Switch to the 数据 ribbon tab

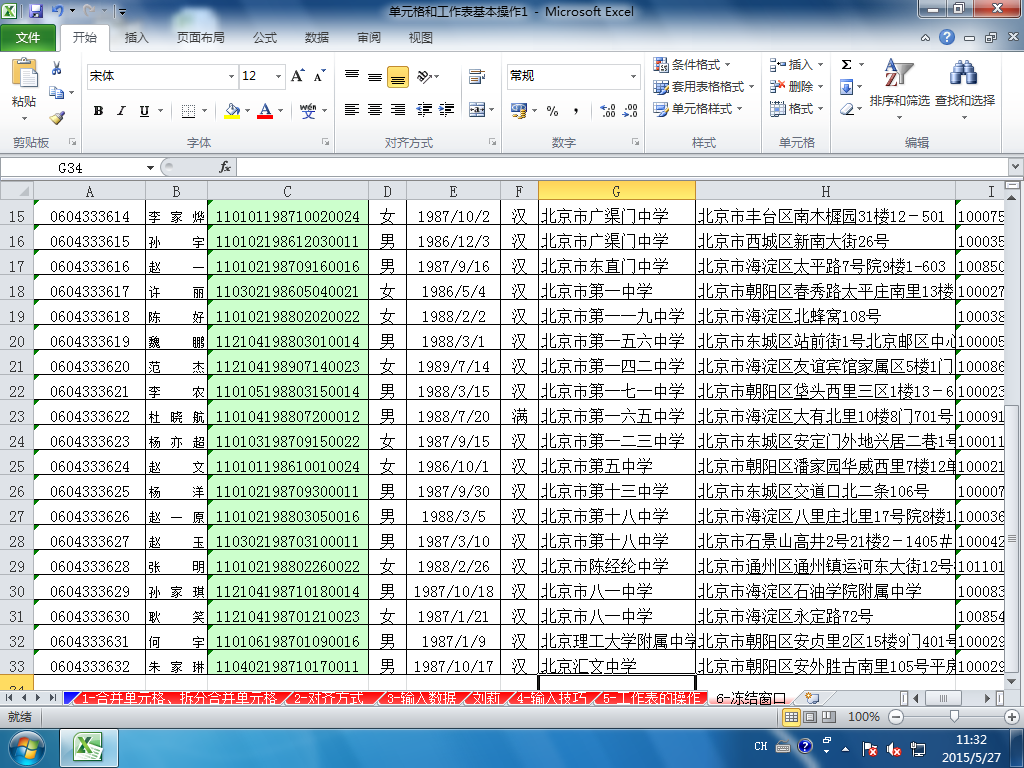(x=317, y=38)
